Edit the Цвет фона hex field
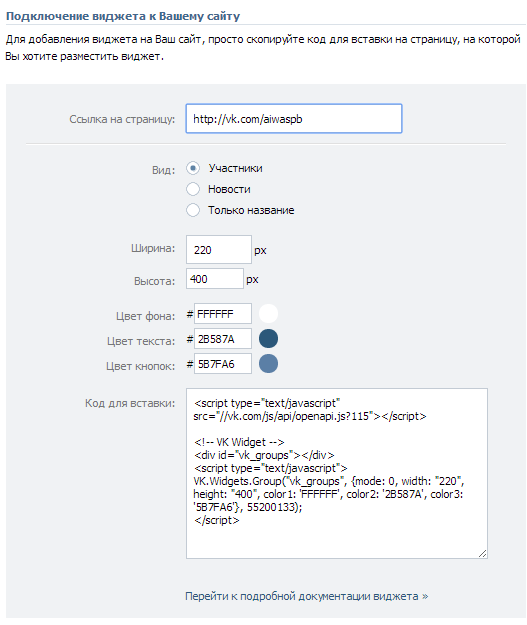527x625 pixels. pyautogui.click(x=223, y=314)
